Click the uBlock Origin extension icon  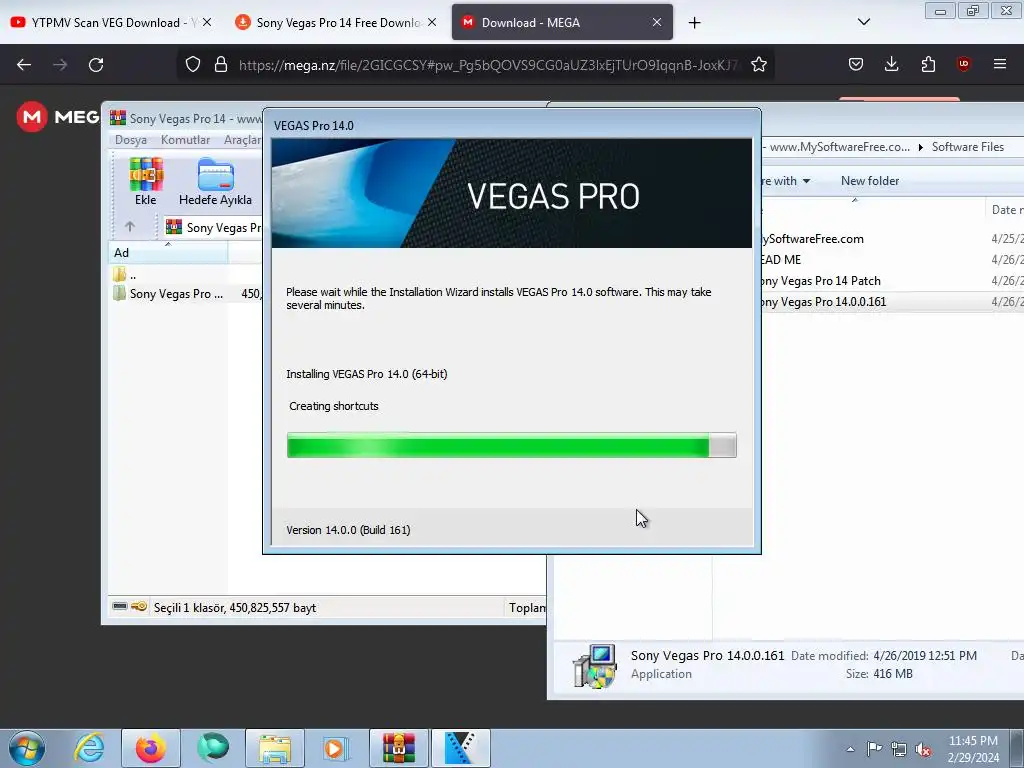(963, 64)
